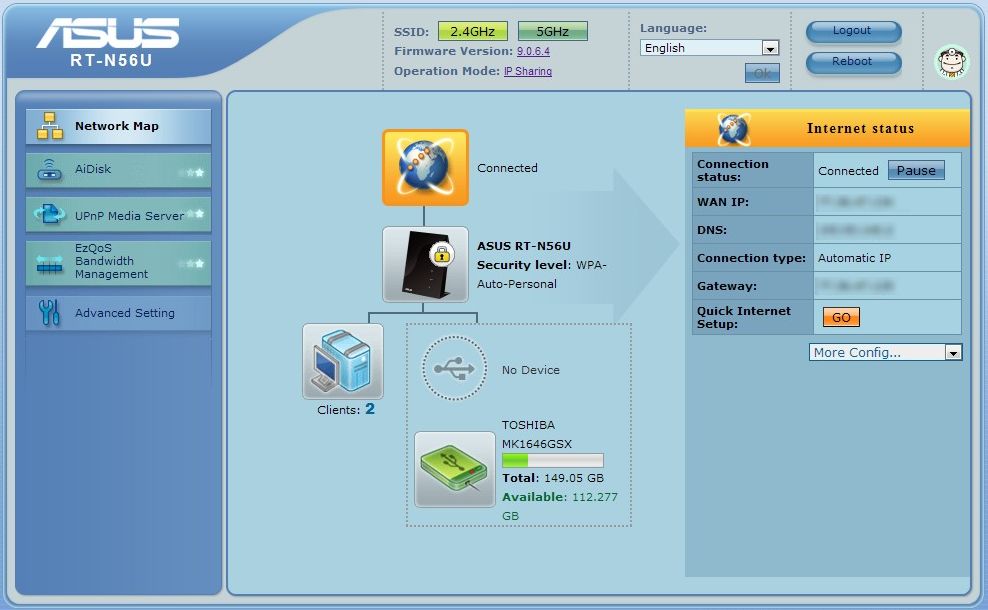Screen dimensions: 988x610
Task: Open the Clients computer icon
Action: (343, 361)
